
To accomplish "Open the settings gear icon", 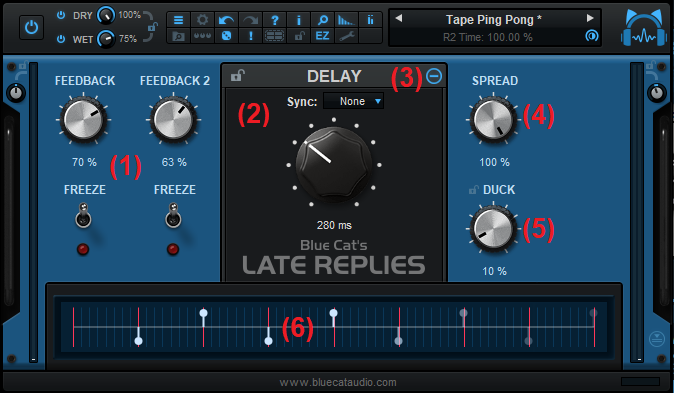I will 202,20.
